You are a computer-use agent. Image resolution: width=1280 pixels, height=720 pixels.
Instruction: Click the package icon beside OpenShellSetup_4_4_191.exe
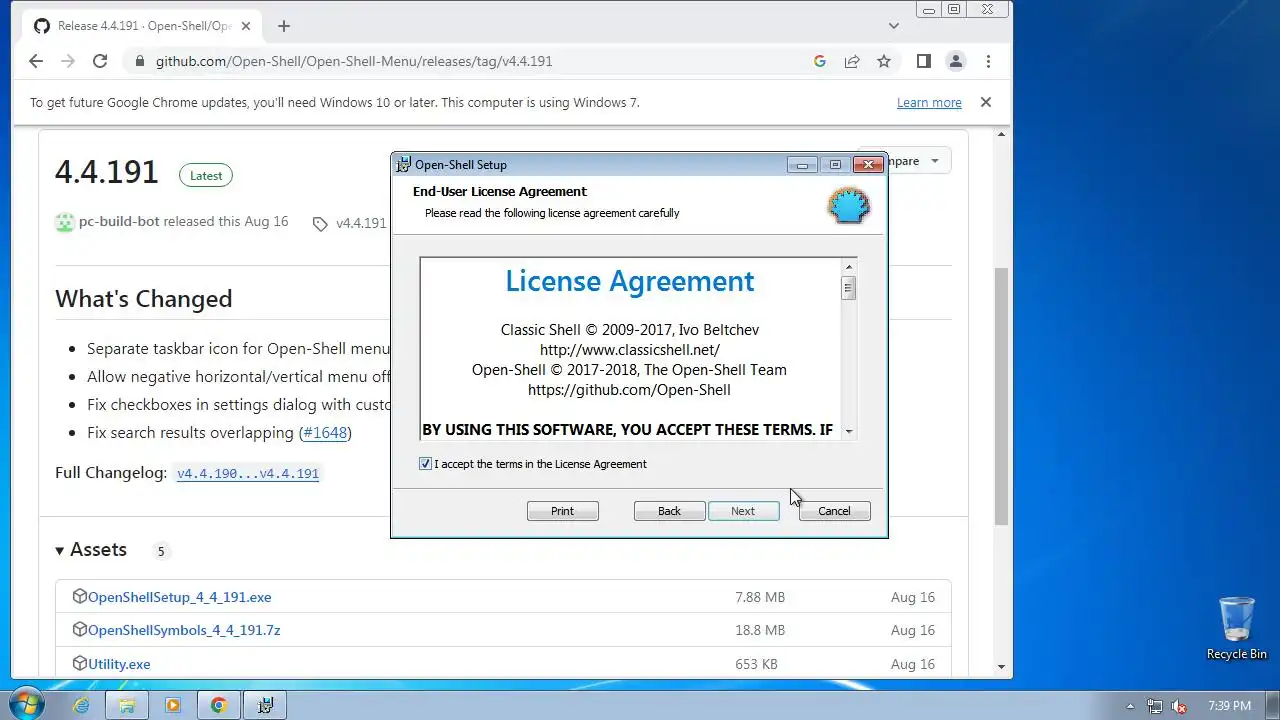(x=80, y=596)
